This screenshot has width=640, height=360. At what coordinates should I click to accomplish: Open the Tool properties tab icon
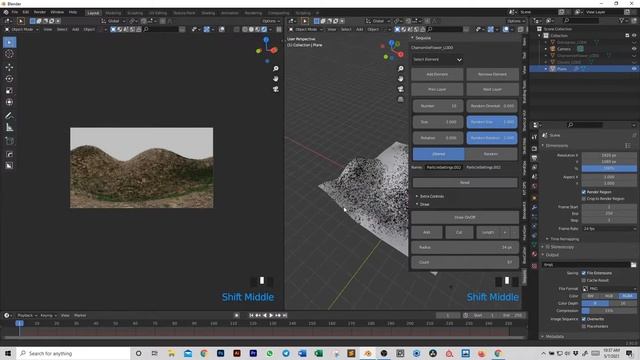[534, 137]
